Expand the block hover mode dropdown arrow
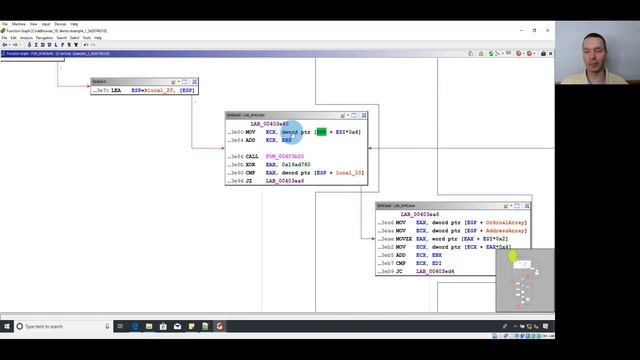 [x=523, y=53]
